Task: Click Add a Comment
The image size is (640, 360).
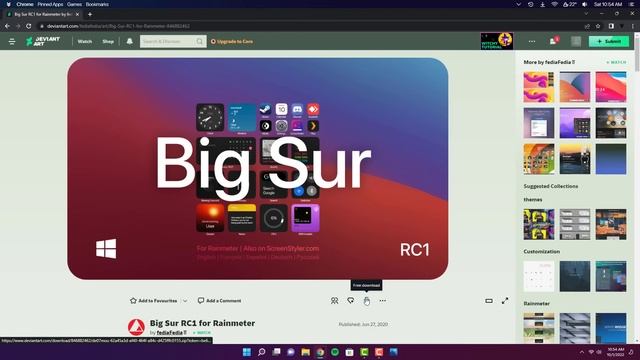Action: point(219,300)
